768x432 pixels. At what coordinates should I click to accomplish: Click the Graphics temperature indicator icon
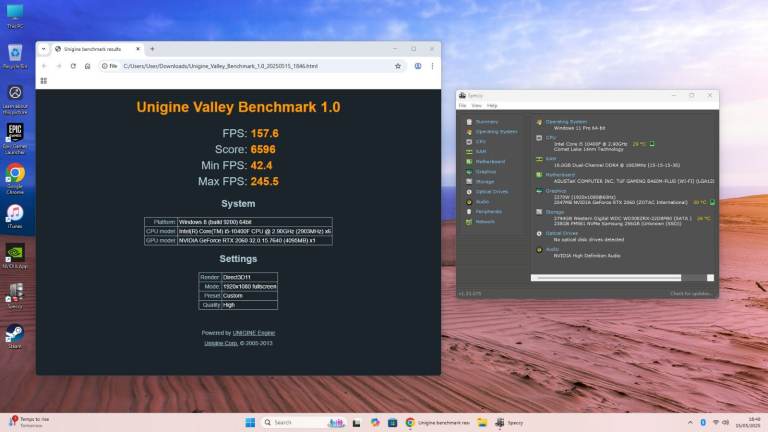pos(712,202)
